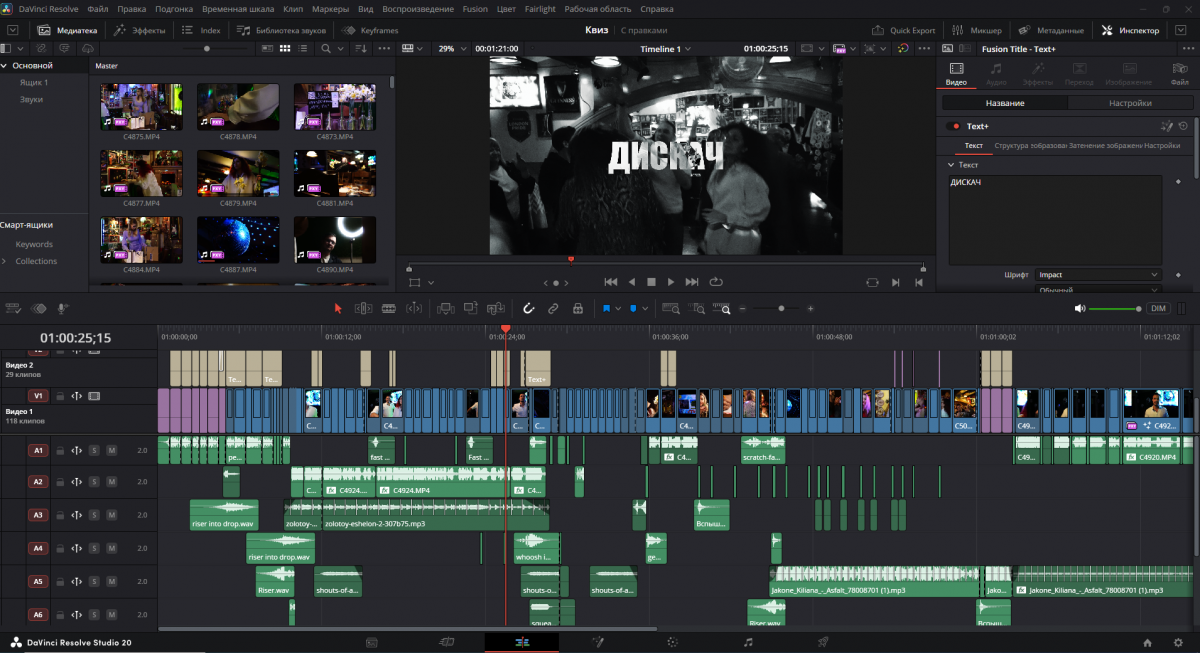Open the Fusion page icon
Viewport: 1200px width, 653px height.
click(x=598, y=642)
